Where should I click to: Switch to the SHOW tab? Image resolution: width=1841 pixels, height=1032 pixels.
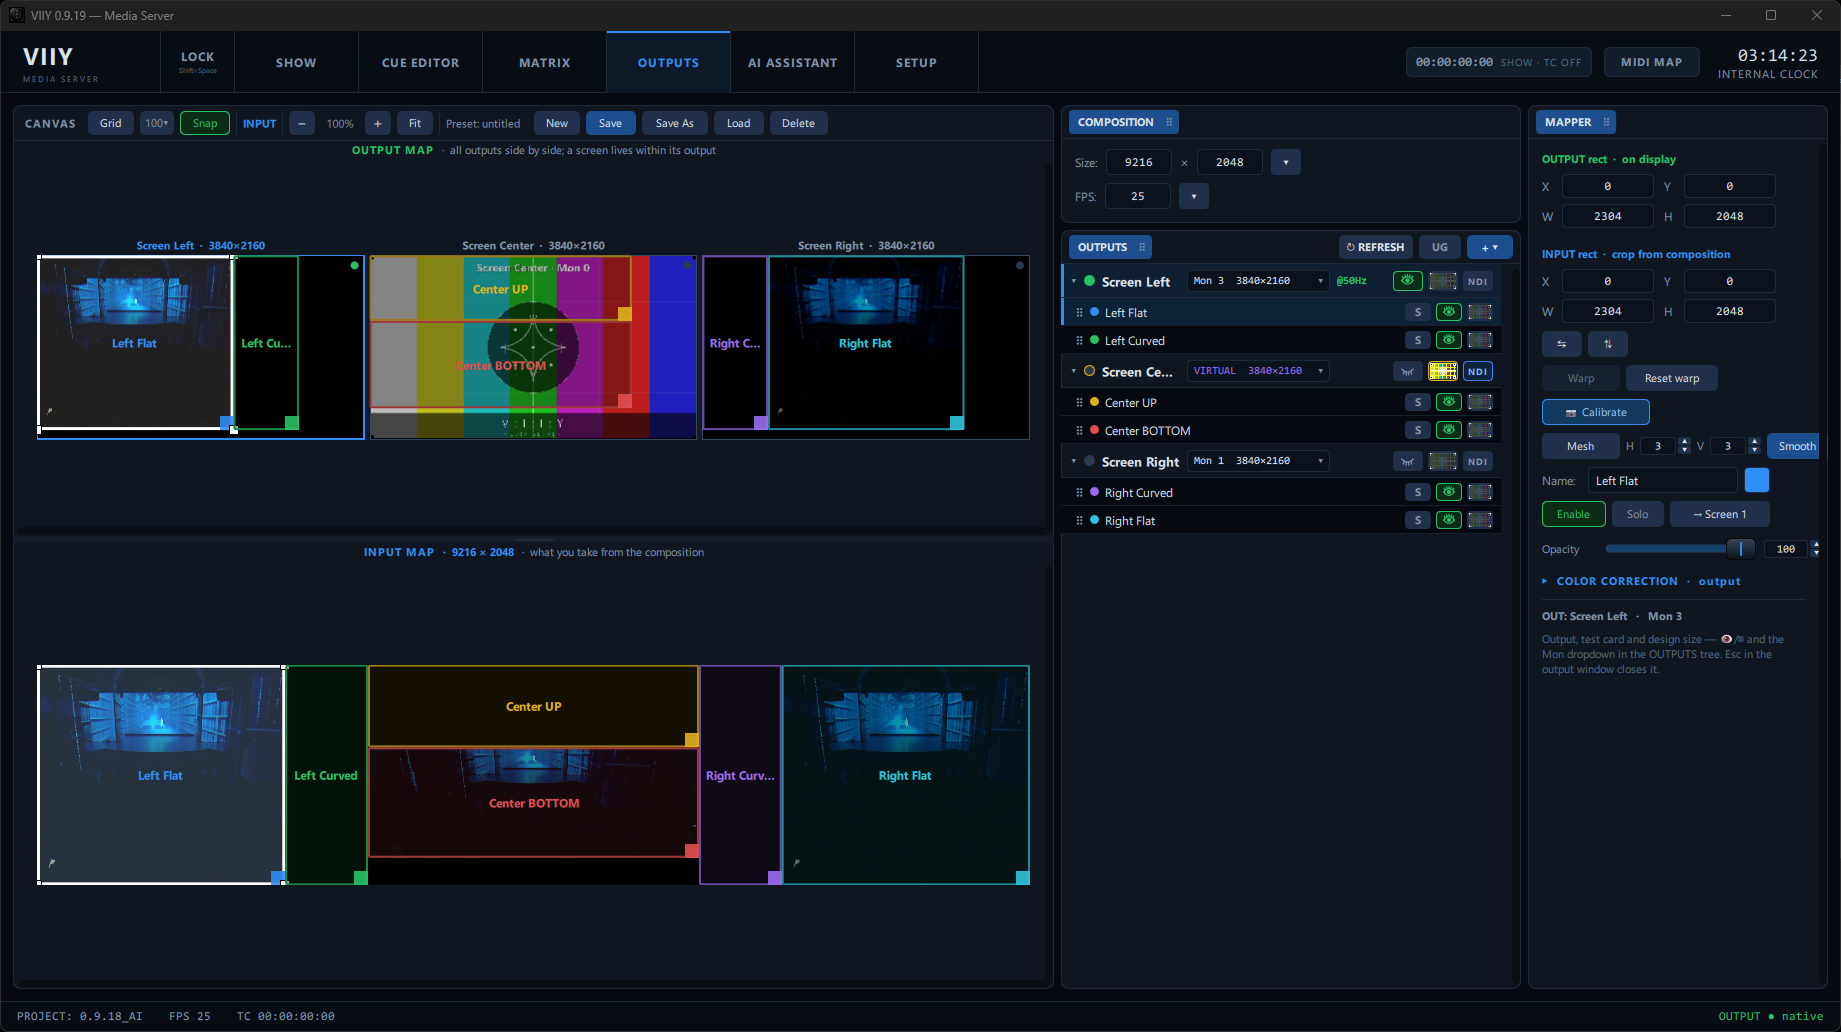[x=296, y=62]
